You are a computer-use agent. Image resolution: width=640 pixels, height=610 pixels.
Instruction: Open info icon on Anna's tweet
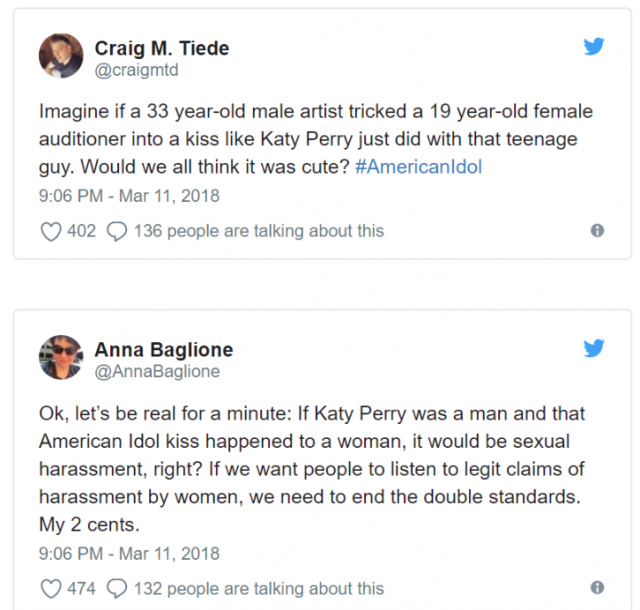pos(597,587)
